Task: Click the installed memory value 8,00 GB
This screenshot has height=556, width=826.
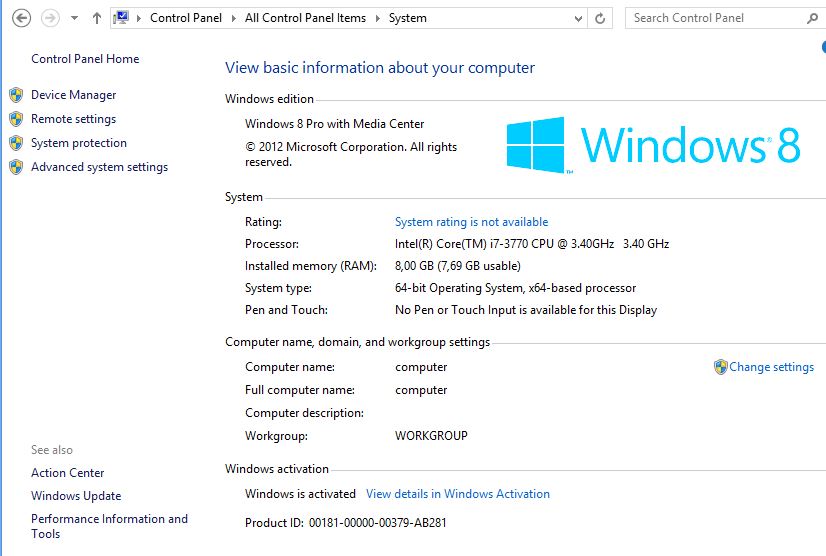Action: [458, 266]
